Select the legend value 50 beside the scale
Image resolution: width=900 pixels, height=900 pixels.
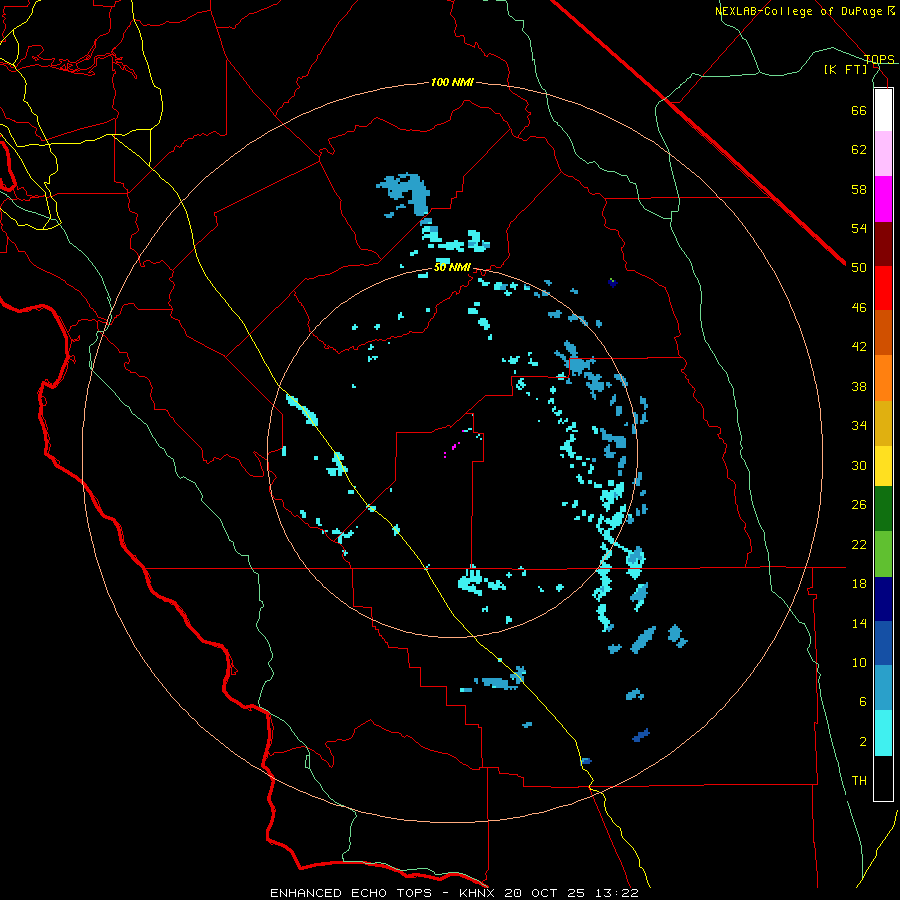click(x=859, y=268)
